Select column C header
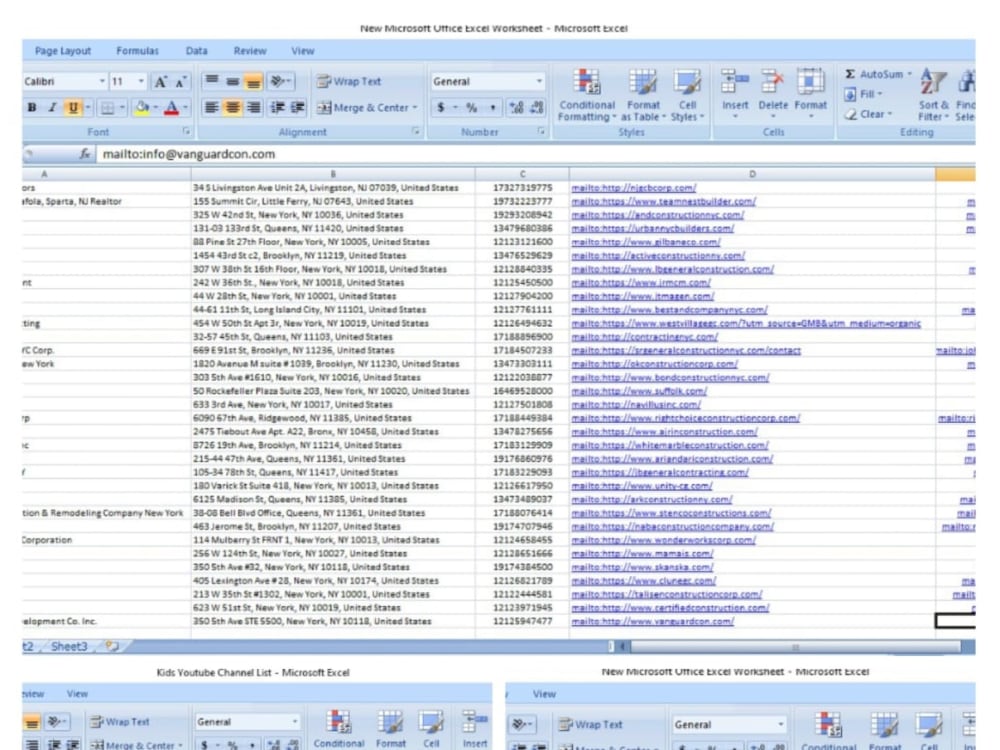This screenshot has width=1000, height=750. click(522, 173)
